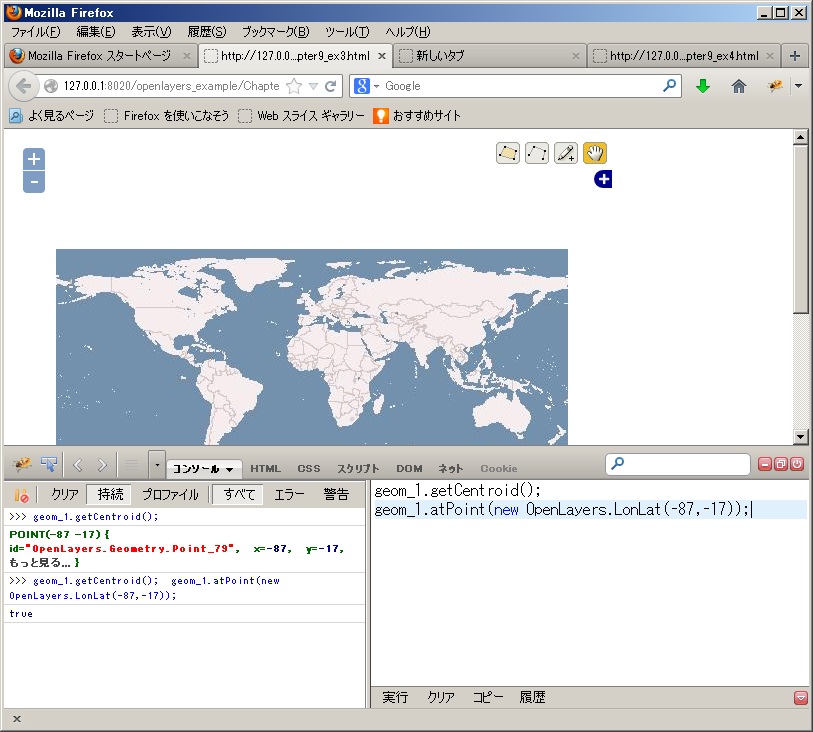Zoom out with the map minus button
This screenshot has height=732, width=813.
click(x=34, y=182)
